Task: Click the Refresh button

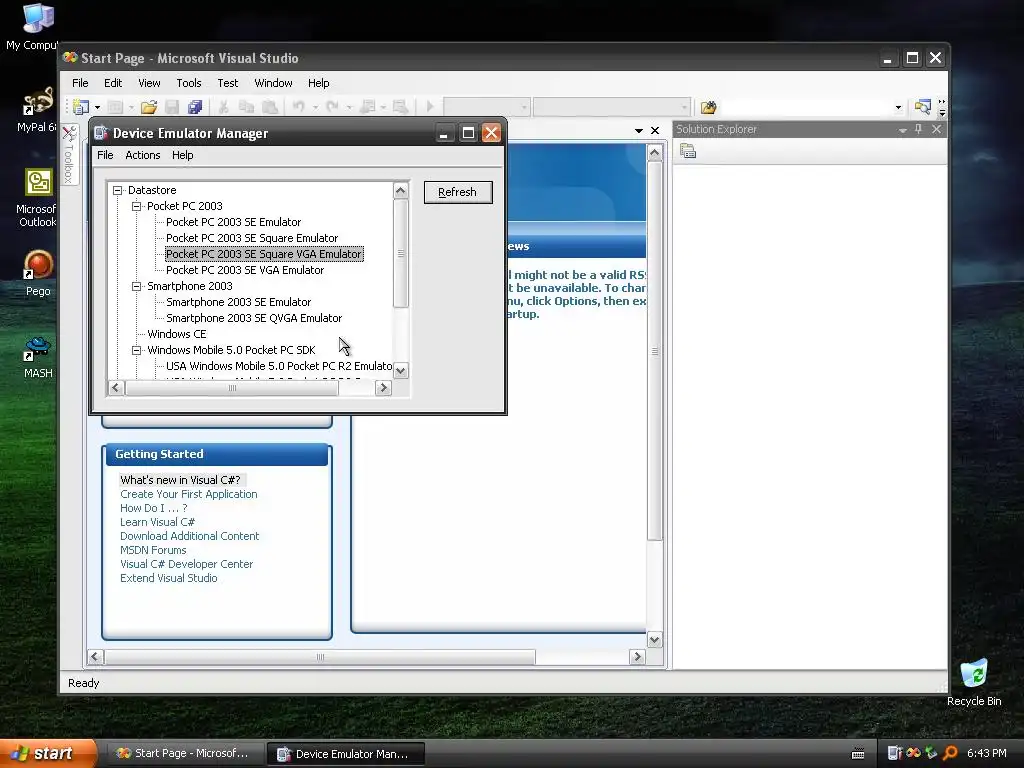Action: pyautogui.click(x=458, y=192)
